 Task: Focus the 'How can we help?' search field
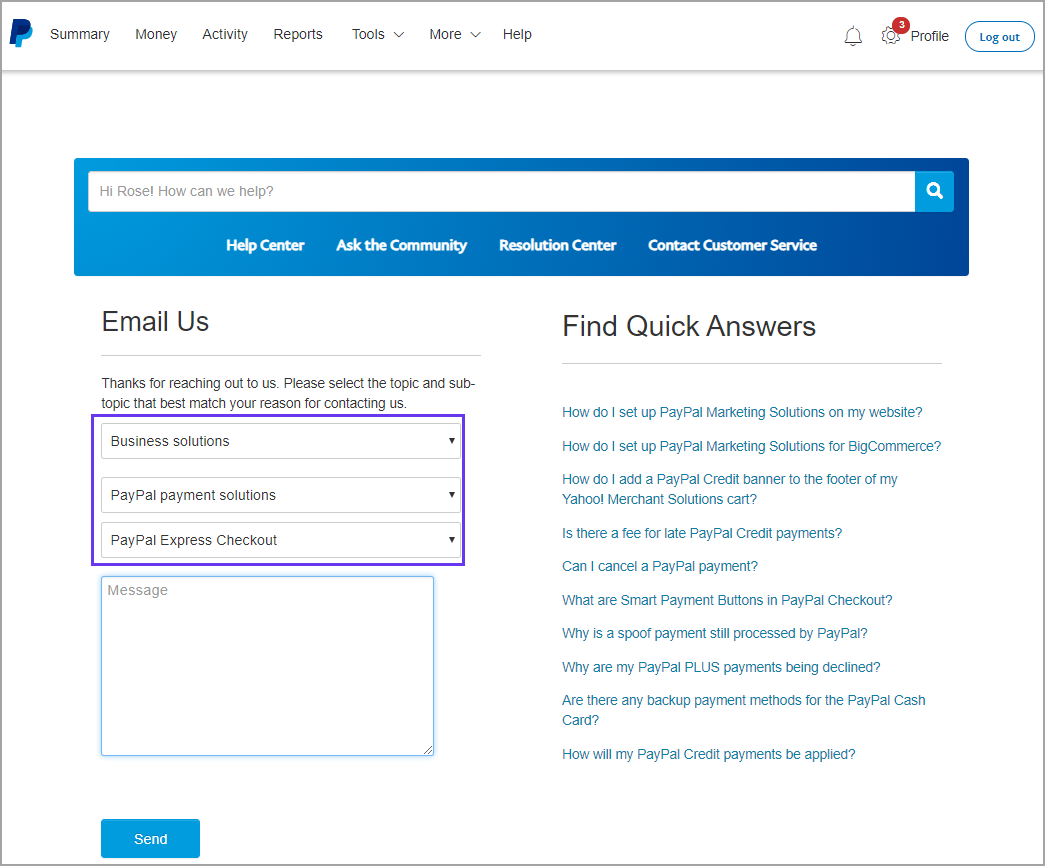501,191
